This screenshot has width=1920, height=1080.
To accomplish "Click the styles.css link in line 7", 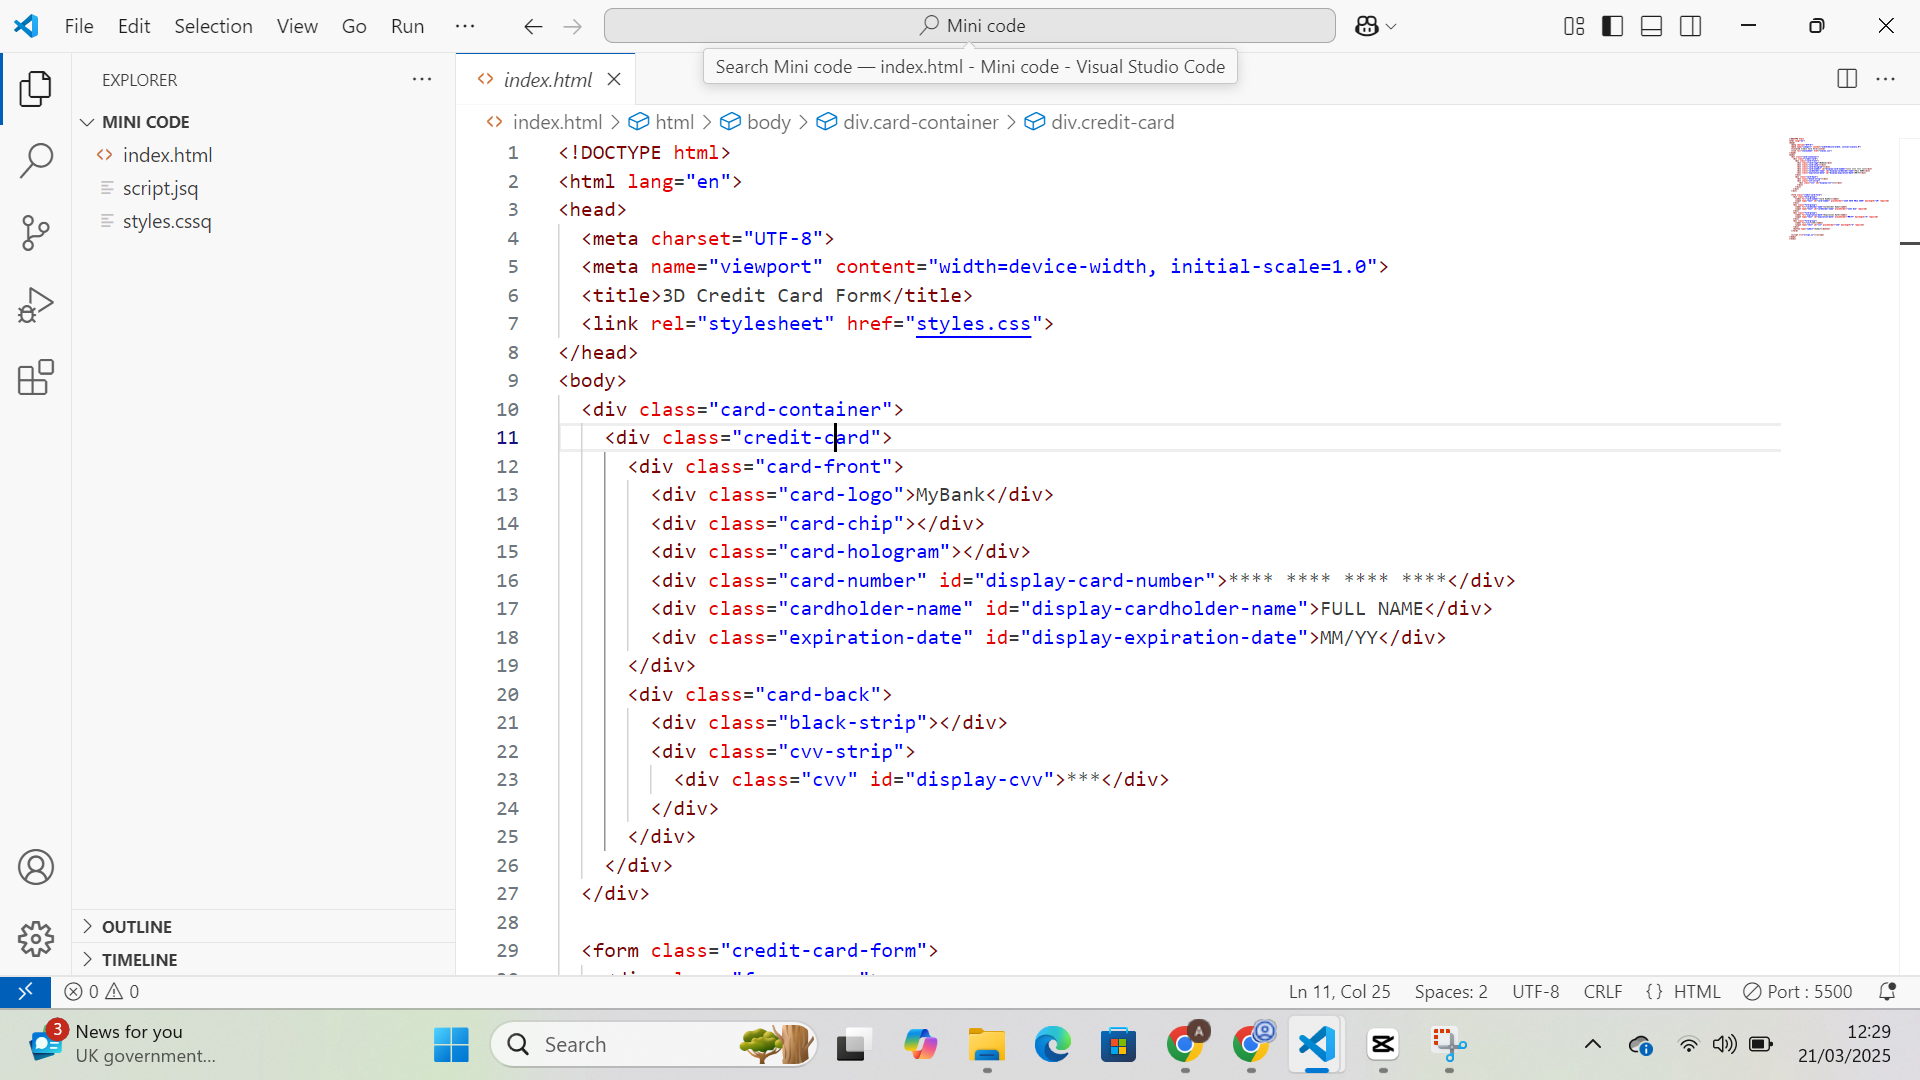I will [x=974, y=323].
